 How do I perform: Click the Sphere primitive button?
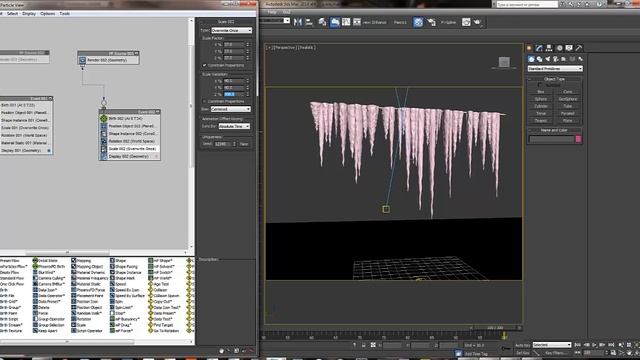541,99
